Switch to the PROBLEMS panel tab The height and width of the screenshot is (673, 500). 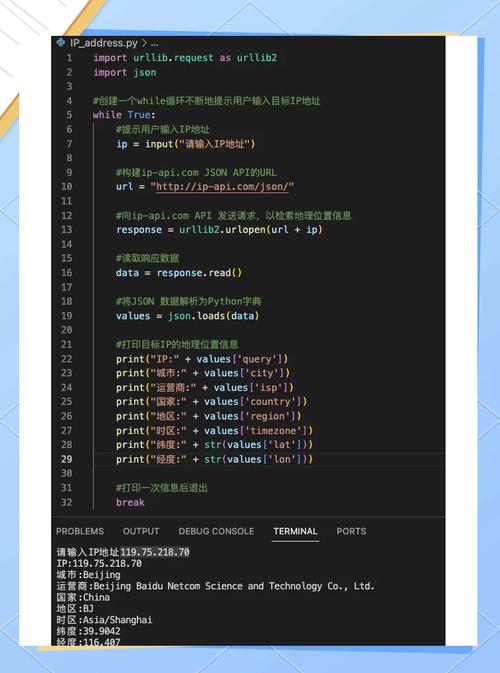coord(80,531)
